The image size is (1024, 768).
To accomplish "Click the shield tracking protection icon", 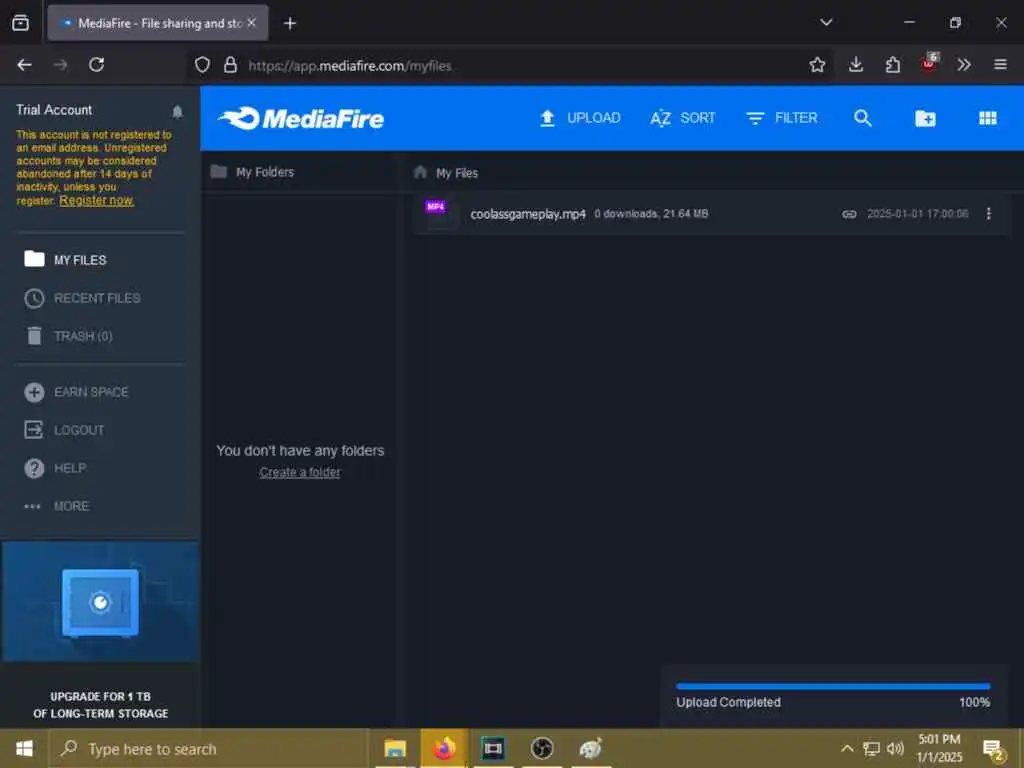I will pos(202,65).
